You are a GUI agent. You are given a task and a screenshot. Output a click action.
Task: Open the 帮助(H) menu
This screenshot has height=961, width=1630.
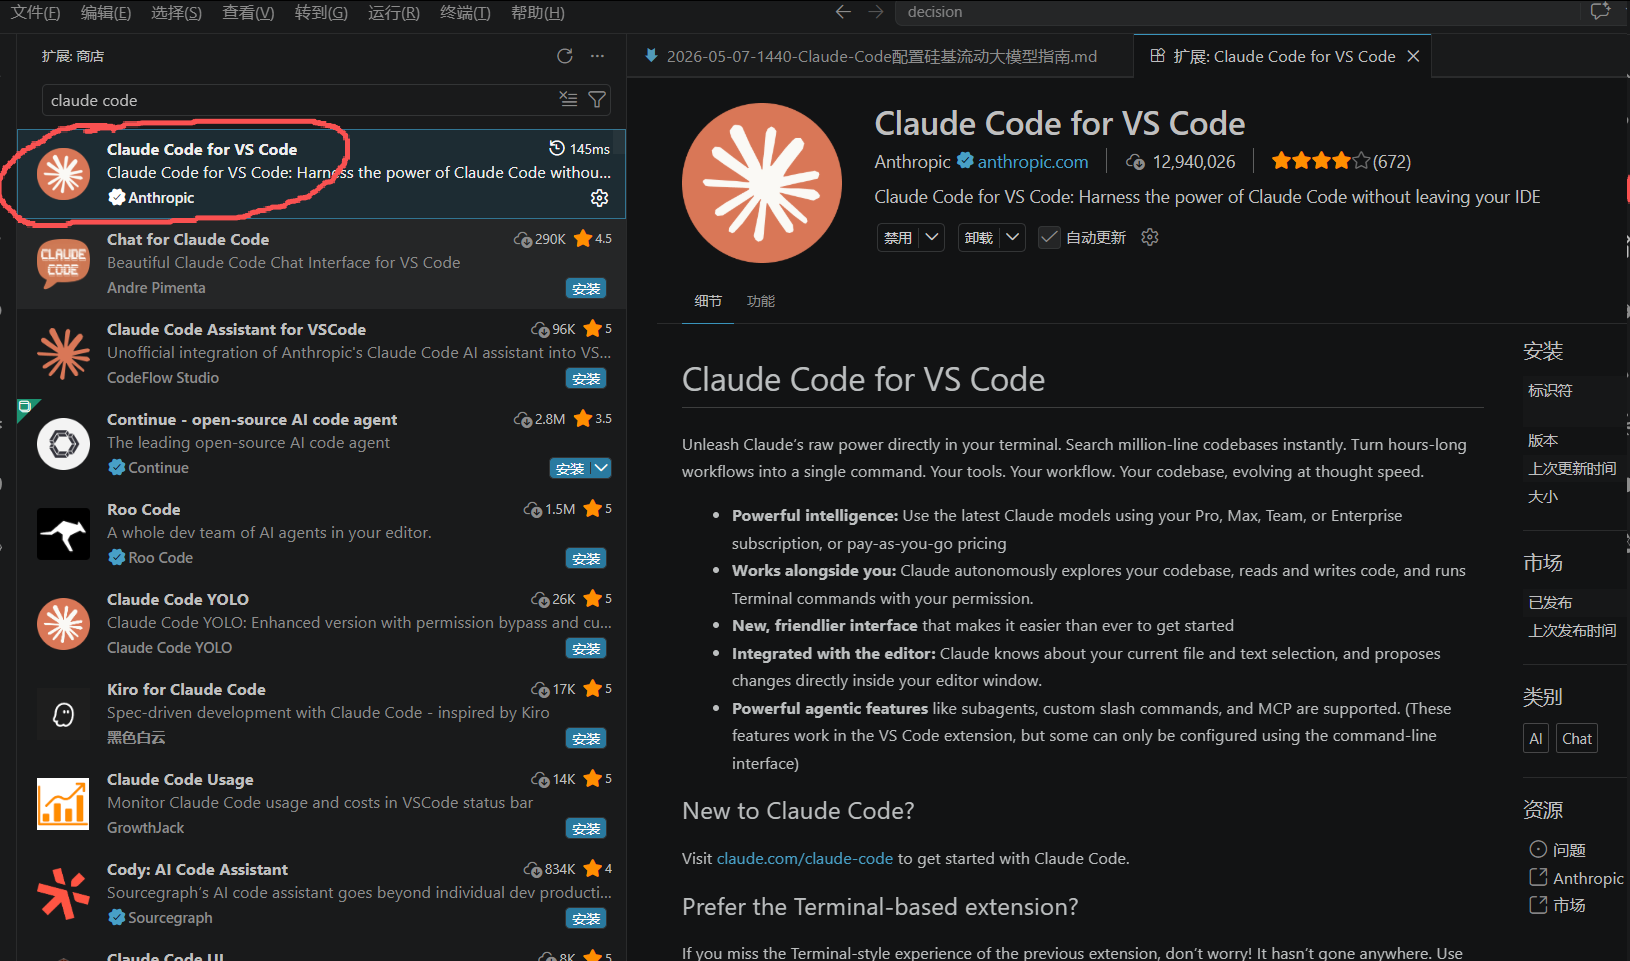click(538, 12)
